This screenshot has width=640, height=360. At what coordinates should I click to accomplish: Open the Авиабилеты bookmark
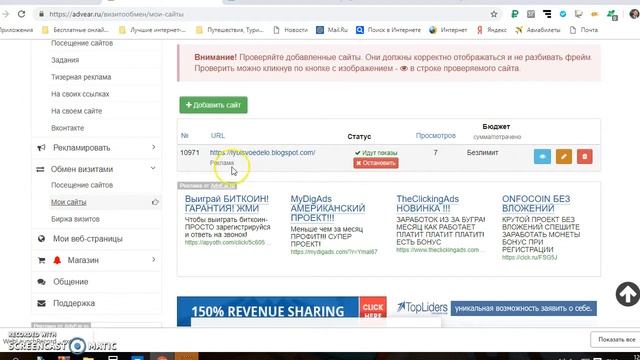(538, 30)
